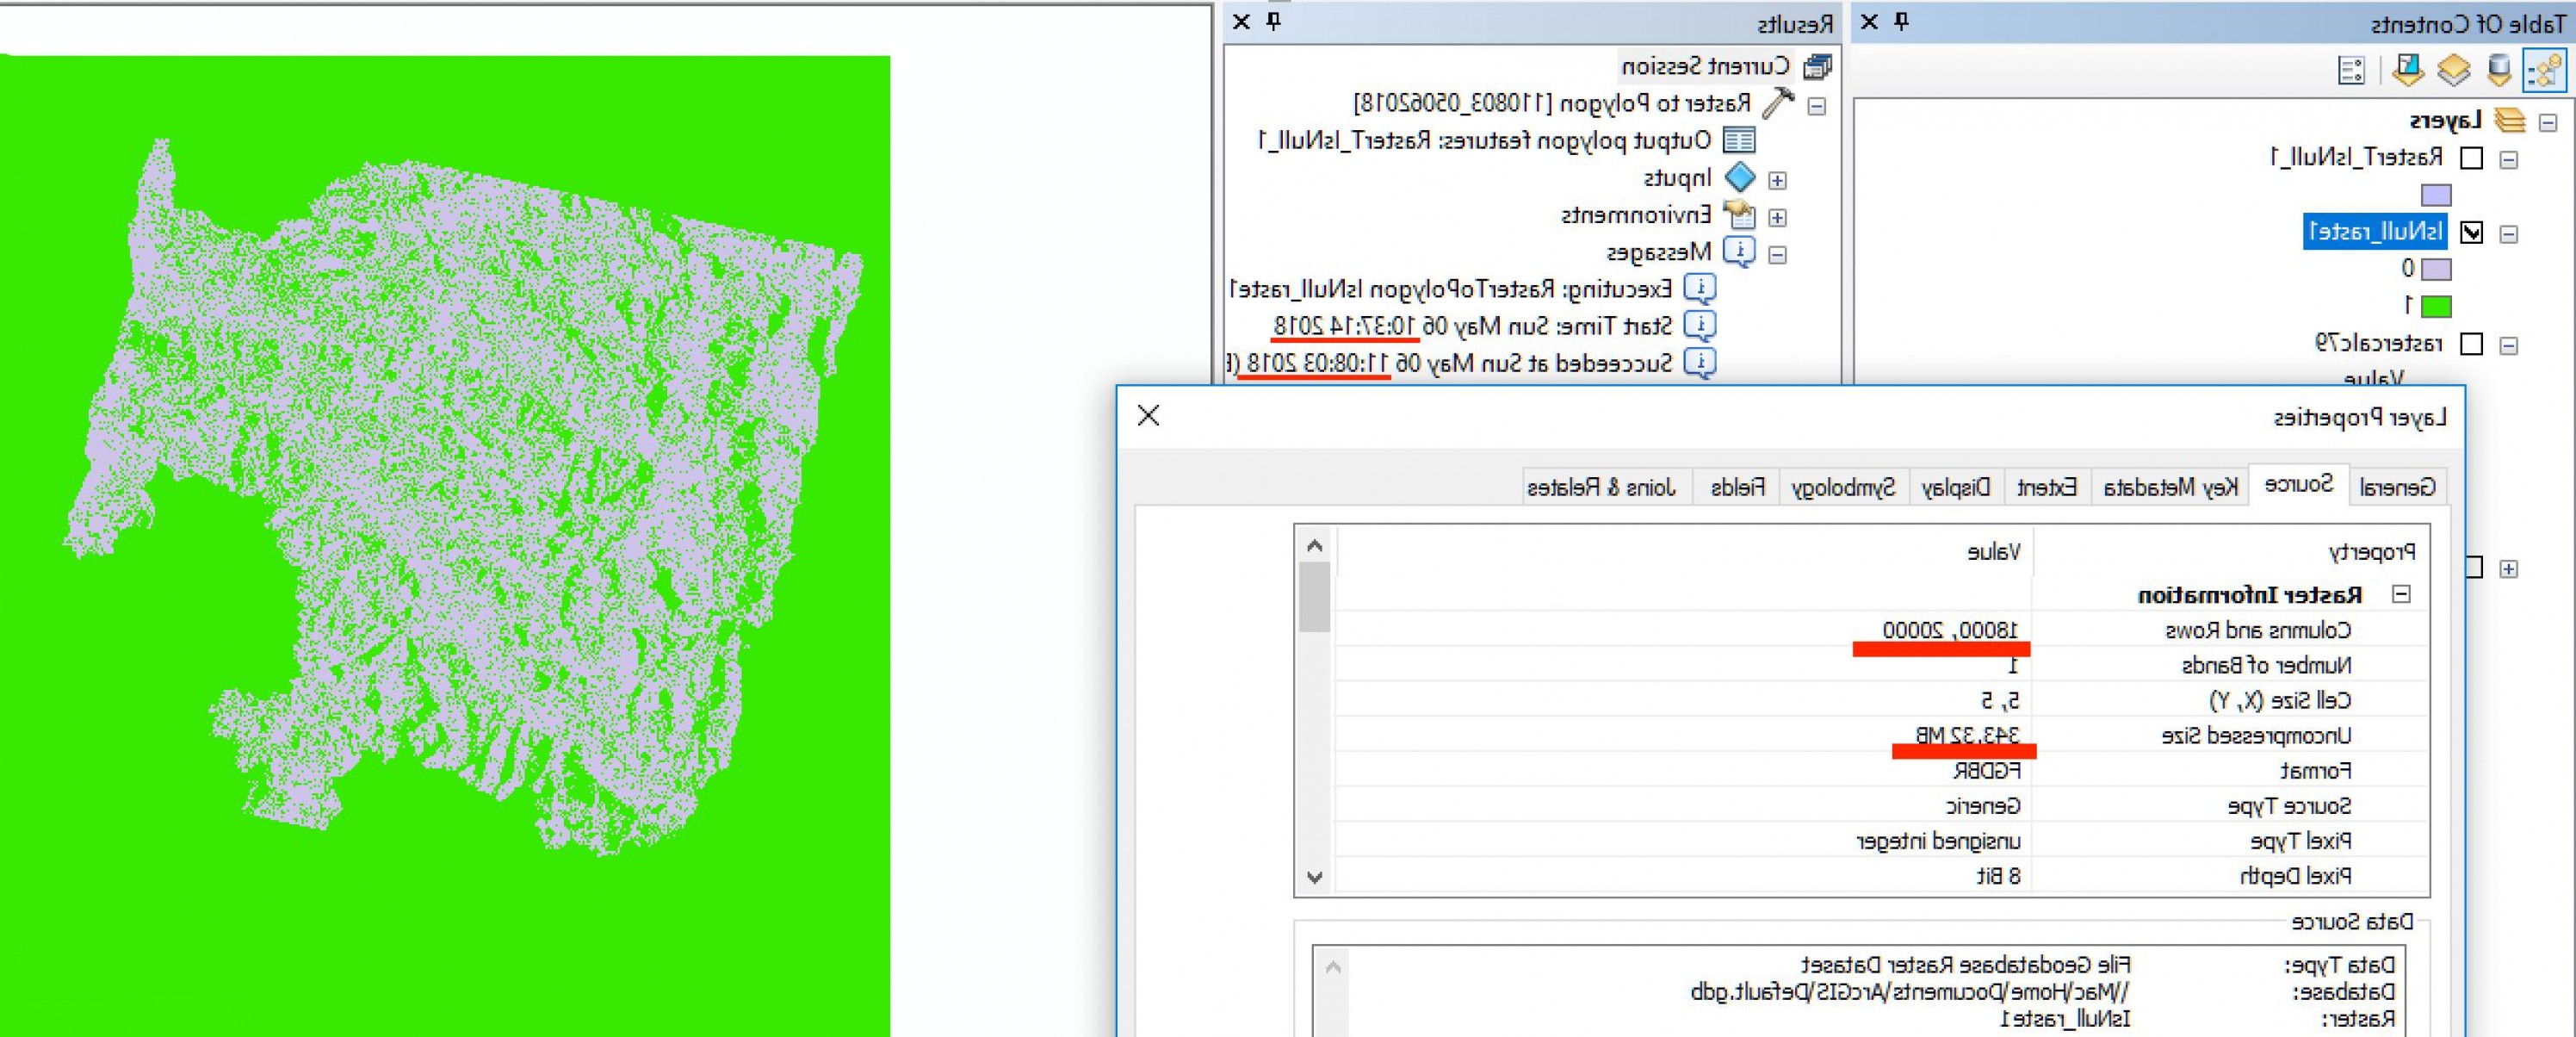Viewport: 2576px width, 1037px height.
Task: Collapse the Messages node in Results
Action: [1777, 255]
